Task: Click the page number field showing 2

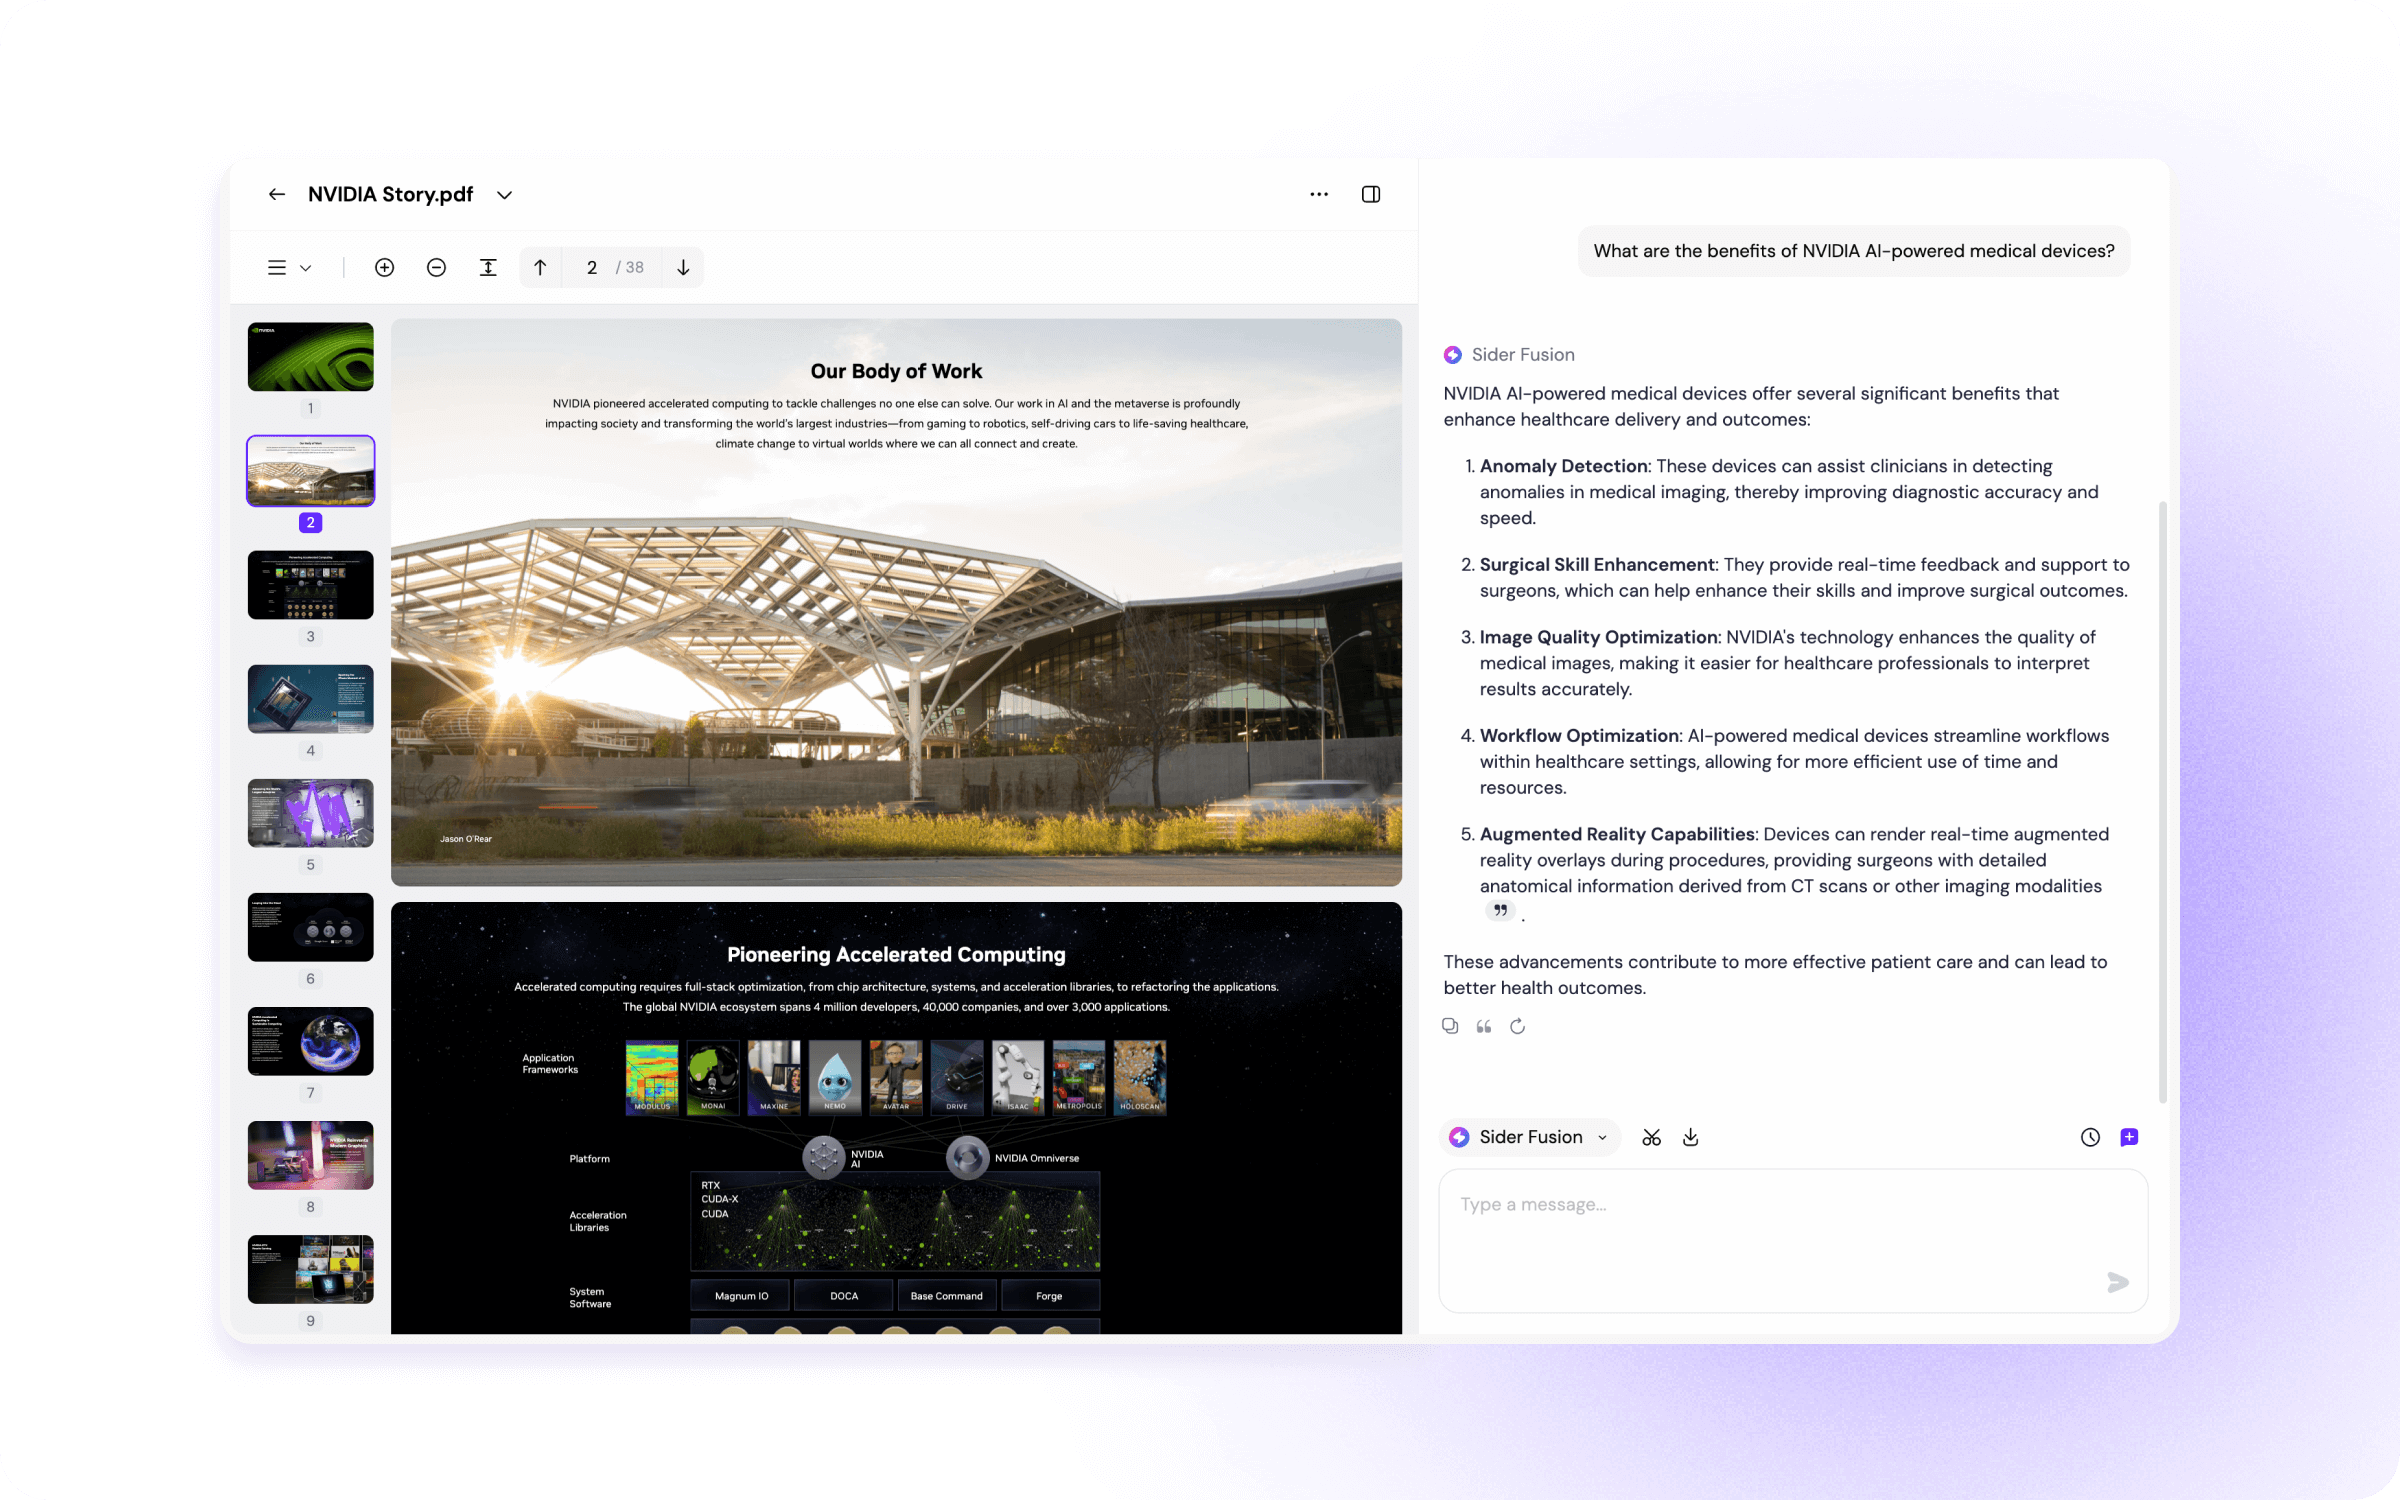Action: (592, 267)
